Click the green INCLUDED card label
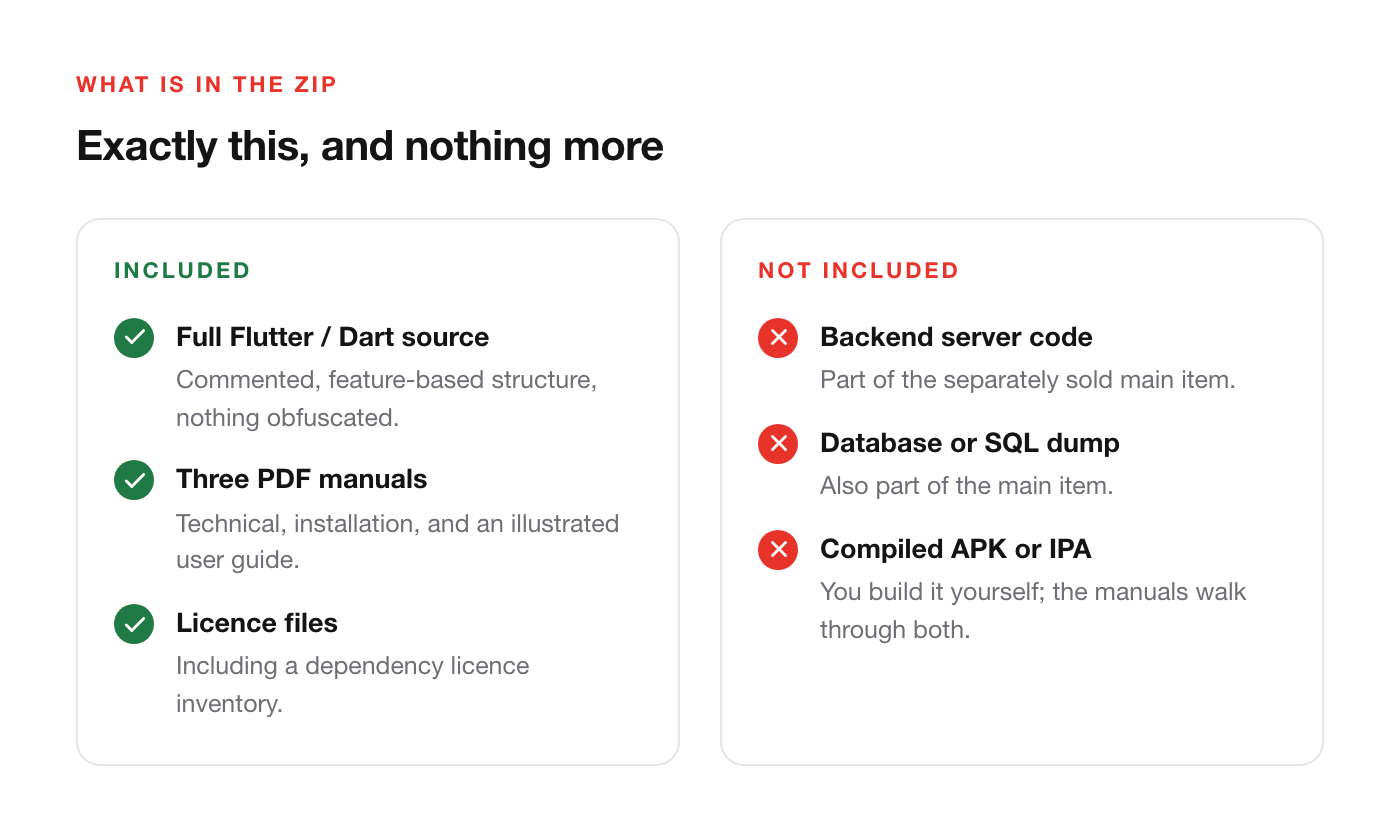This screenshot has width=1400, height=834. 182,271
